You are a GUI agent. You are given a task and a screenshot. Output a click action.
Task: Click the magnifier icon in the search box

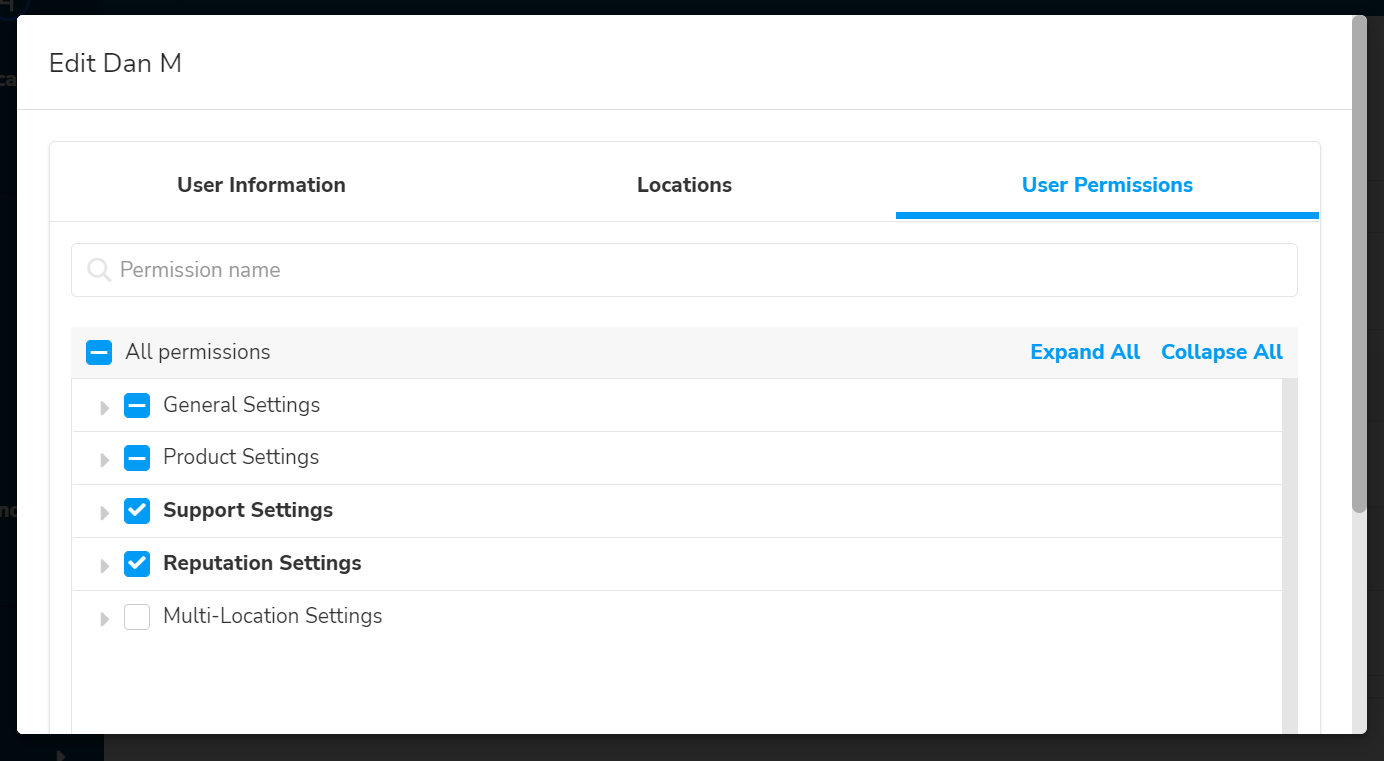coord(99,270)
